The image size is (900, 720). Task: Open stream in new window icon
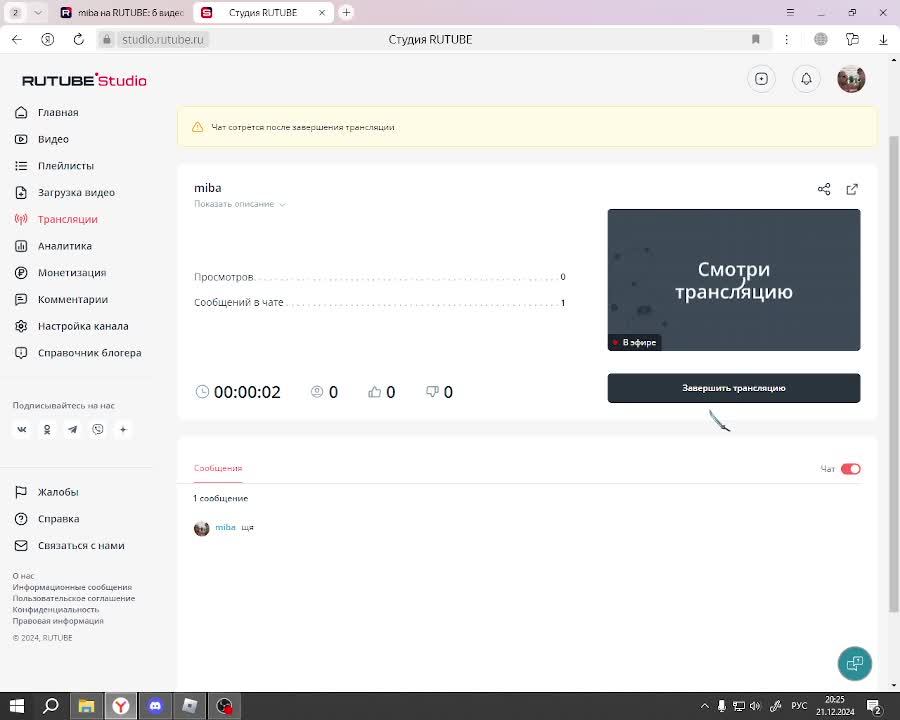point(852,189)
